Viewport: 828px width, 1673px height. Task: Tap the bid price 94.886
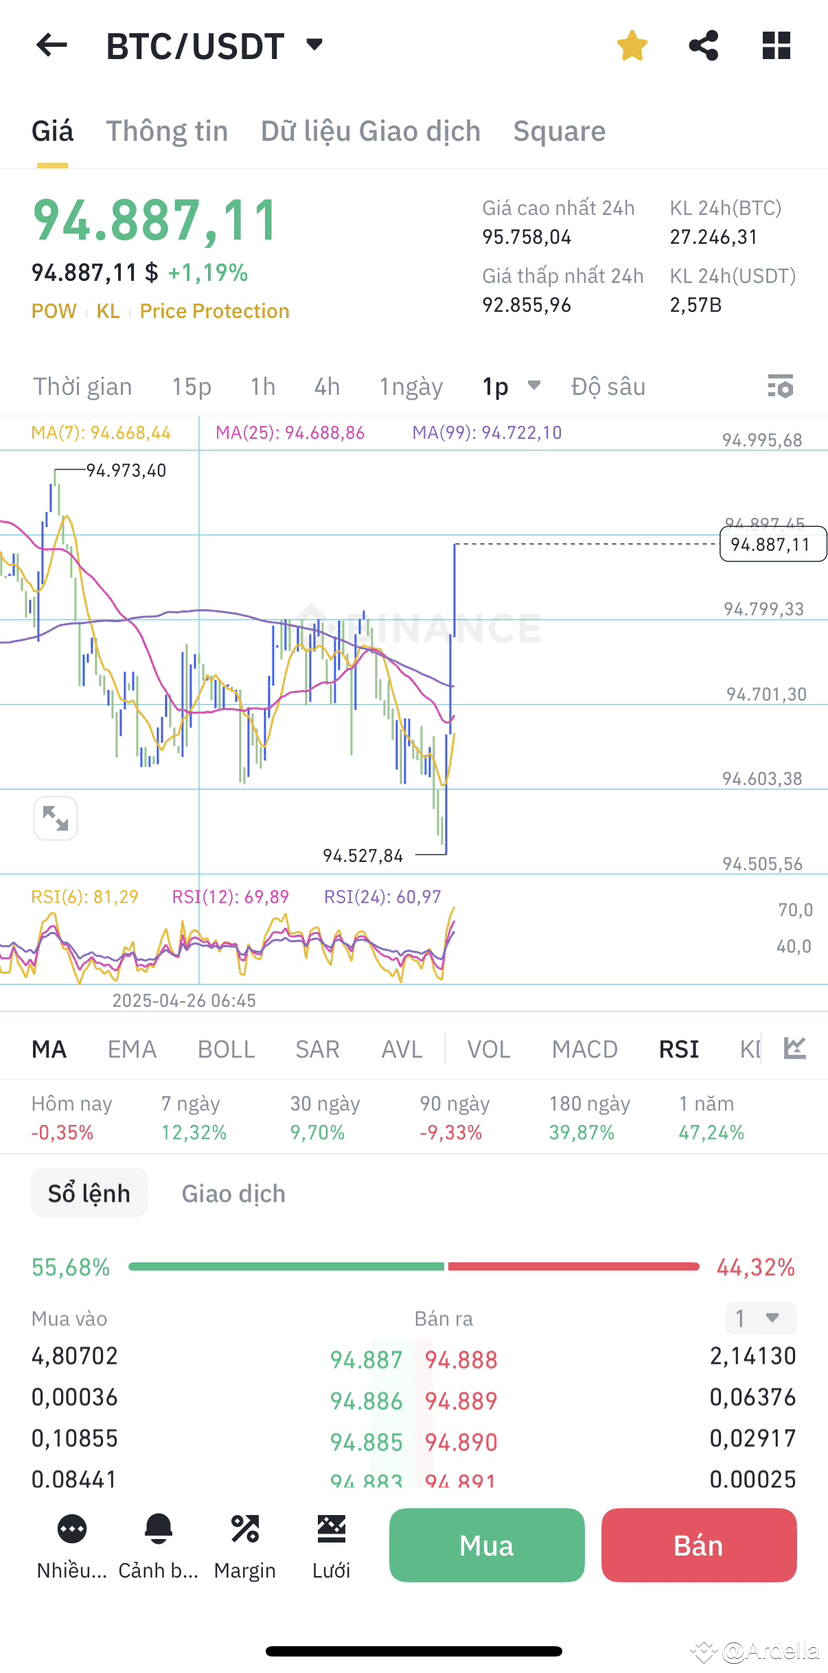pyautogui.click(x=366, y=1401)
